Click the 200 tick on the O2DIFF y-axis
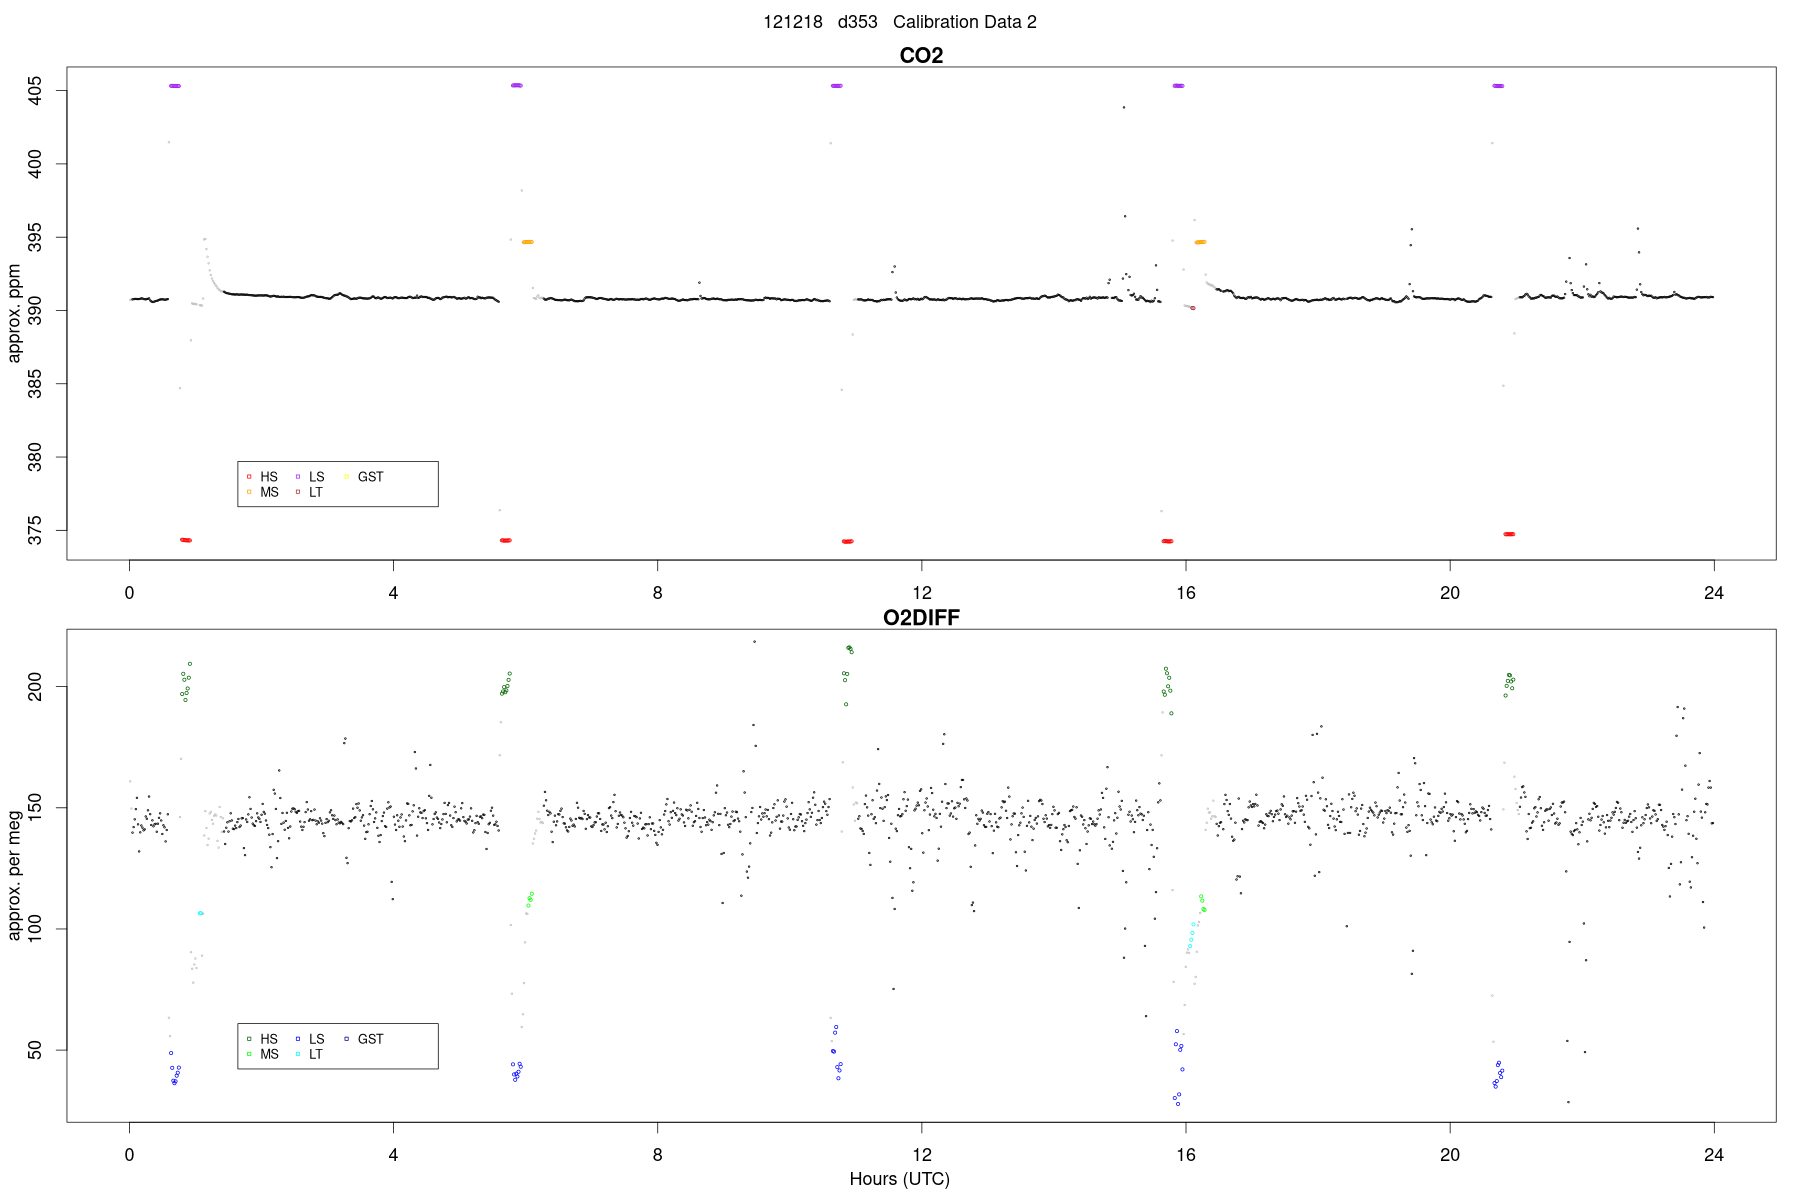The width and height of the screenshot is (1800, 1200). tap(35, 687)
